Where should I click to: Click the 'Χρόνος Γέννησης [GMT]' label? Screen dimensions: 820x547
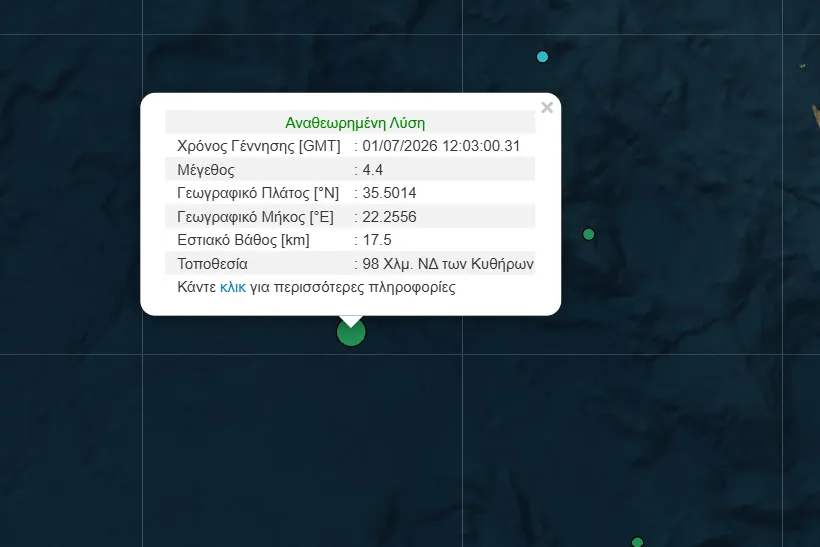(259, 146)
